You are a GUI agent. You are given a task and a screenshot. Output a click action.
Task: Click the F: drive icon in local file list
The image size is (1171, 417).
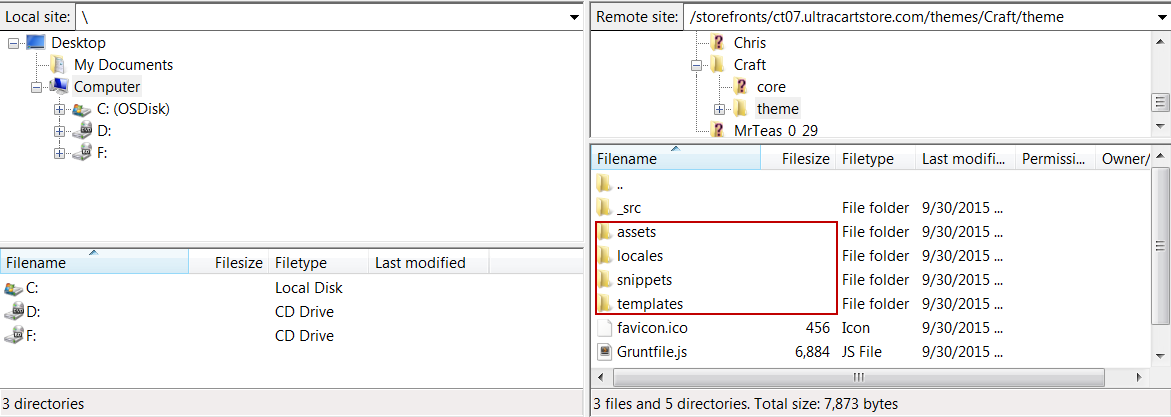tap(13, 336)
